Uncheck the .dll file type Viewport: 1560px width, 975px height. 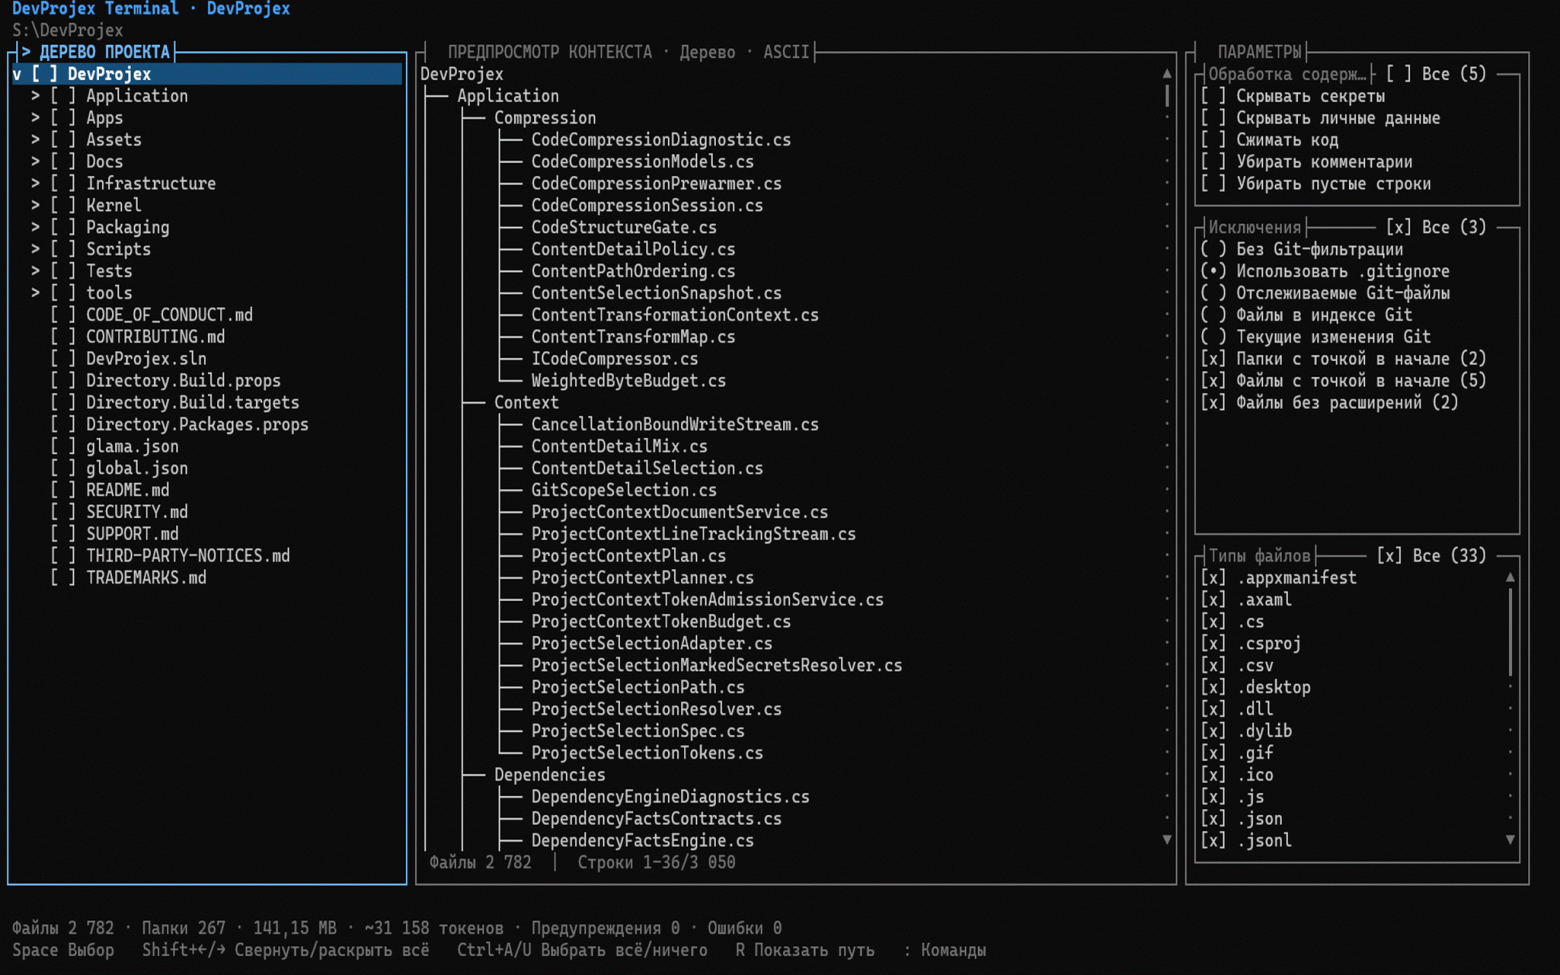(x=1213, y=709)
